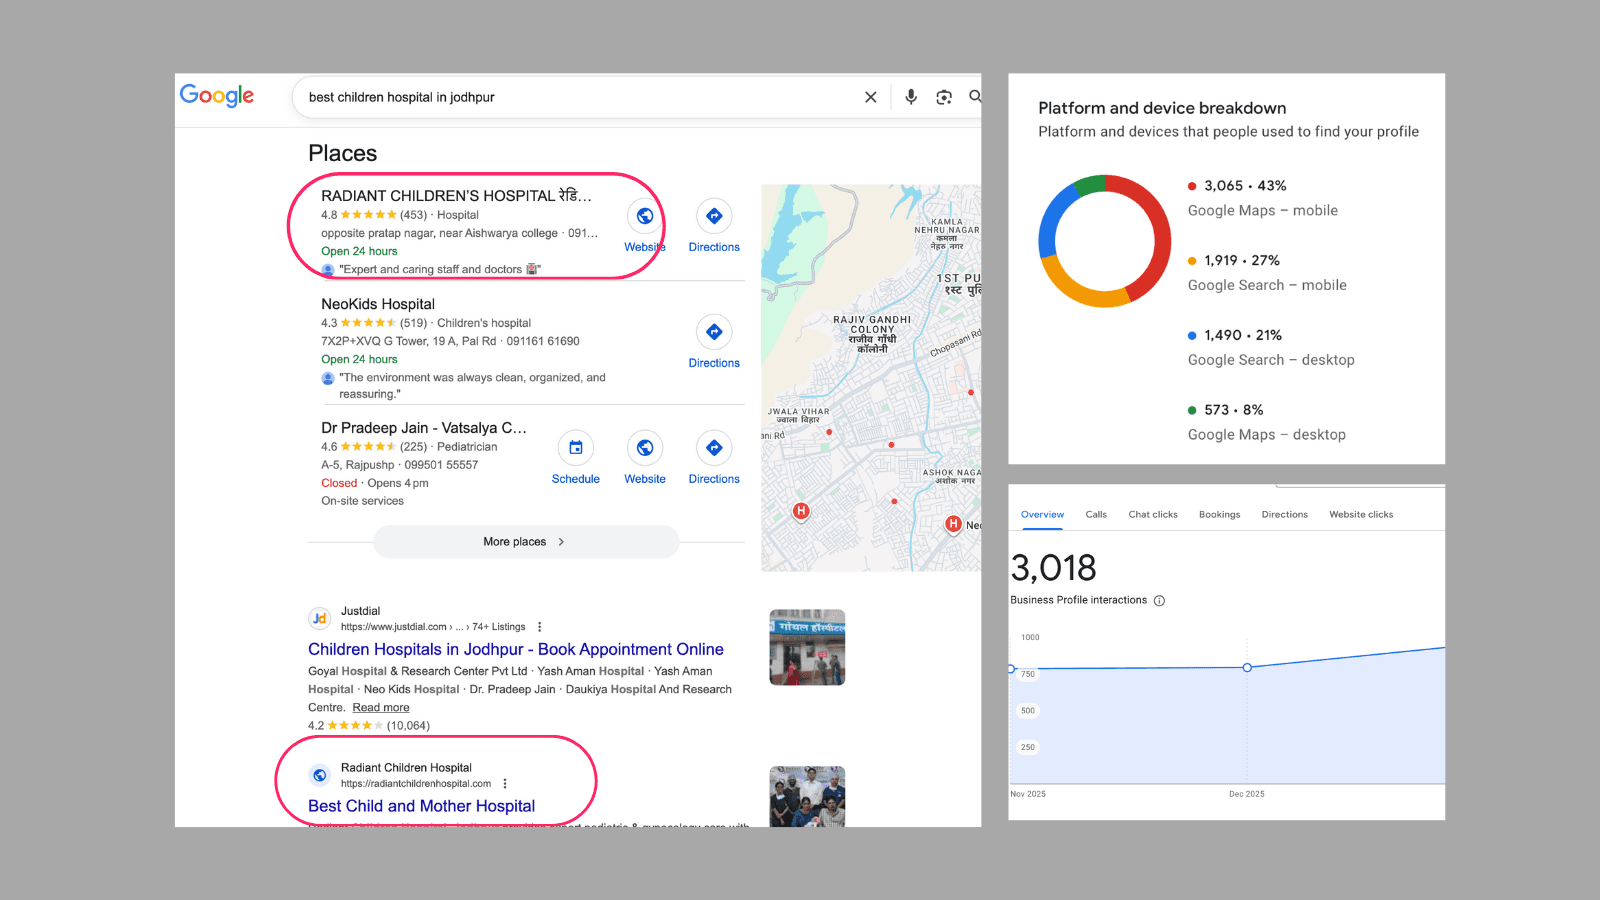This screenshot has height=900, width=1600.
Task: Switch to Chat clicks tab
Action: (x=1153, y=515)
